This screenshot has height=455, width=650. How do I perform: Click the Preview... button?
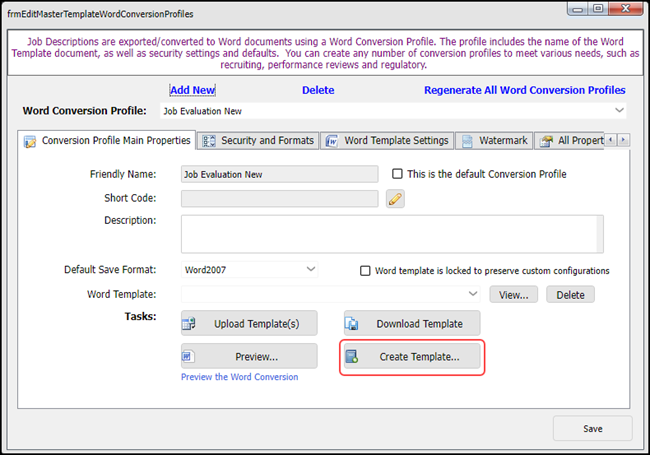(x=249, y=356)
